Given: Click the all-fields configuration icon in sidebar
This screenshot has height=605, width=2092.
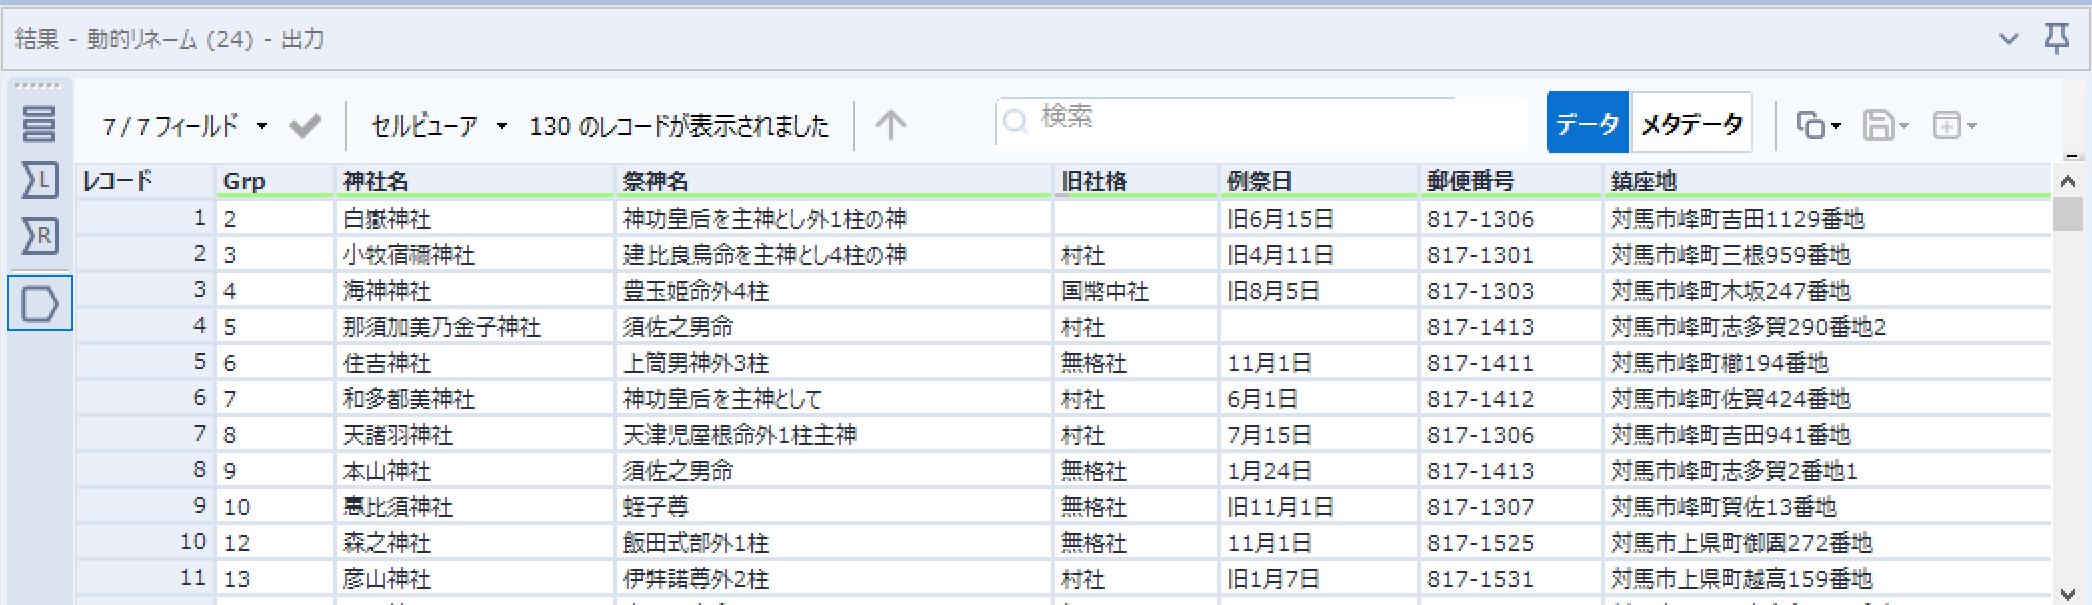Looking at the screenshot, I should point(39,124).
